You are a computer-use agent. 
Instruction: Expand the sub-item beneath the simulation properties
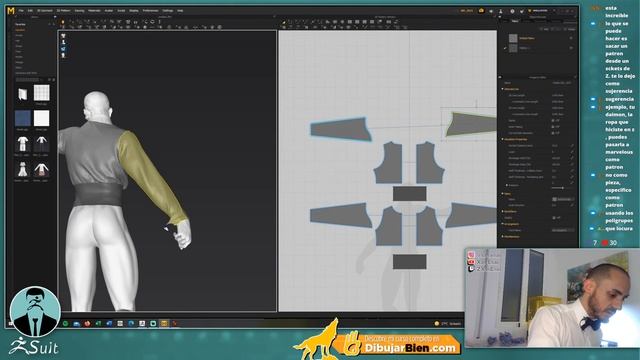click(507, 185)
